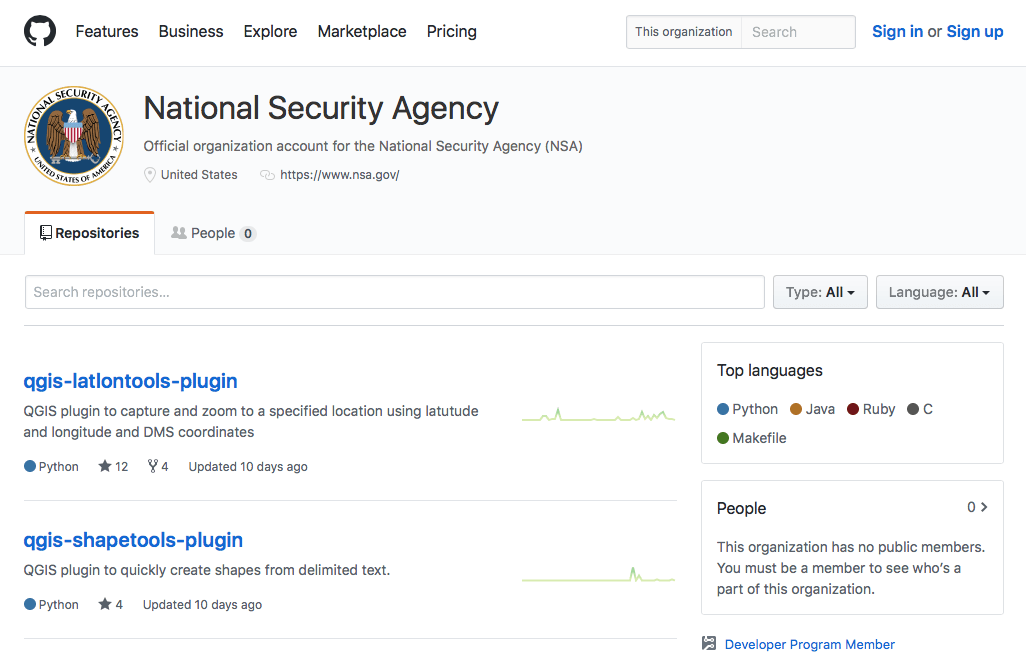This screenshot has height=665, width=1026.
Task: Open the qgis-shapetools-plugin repository
Action: (x=133, y=540)
